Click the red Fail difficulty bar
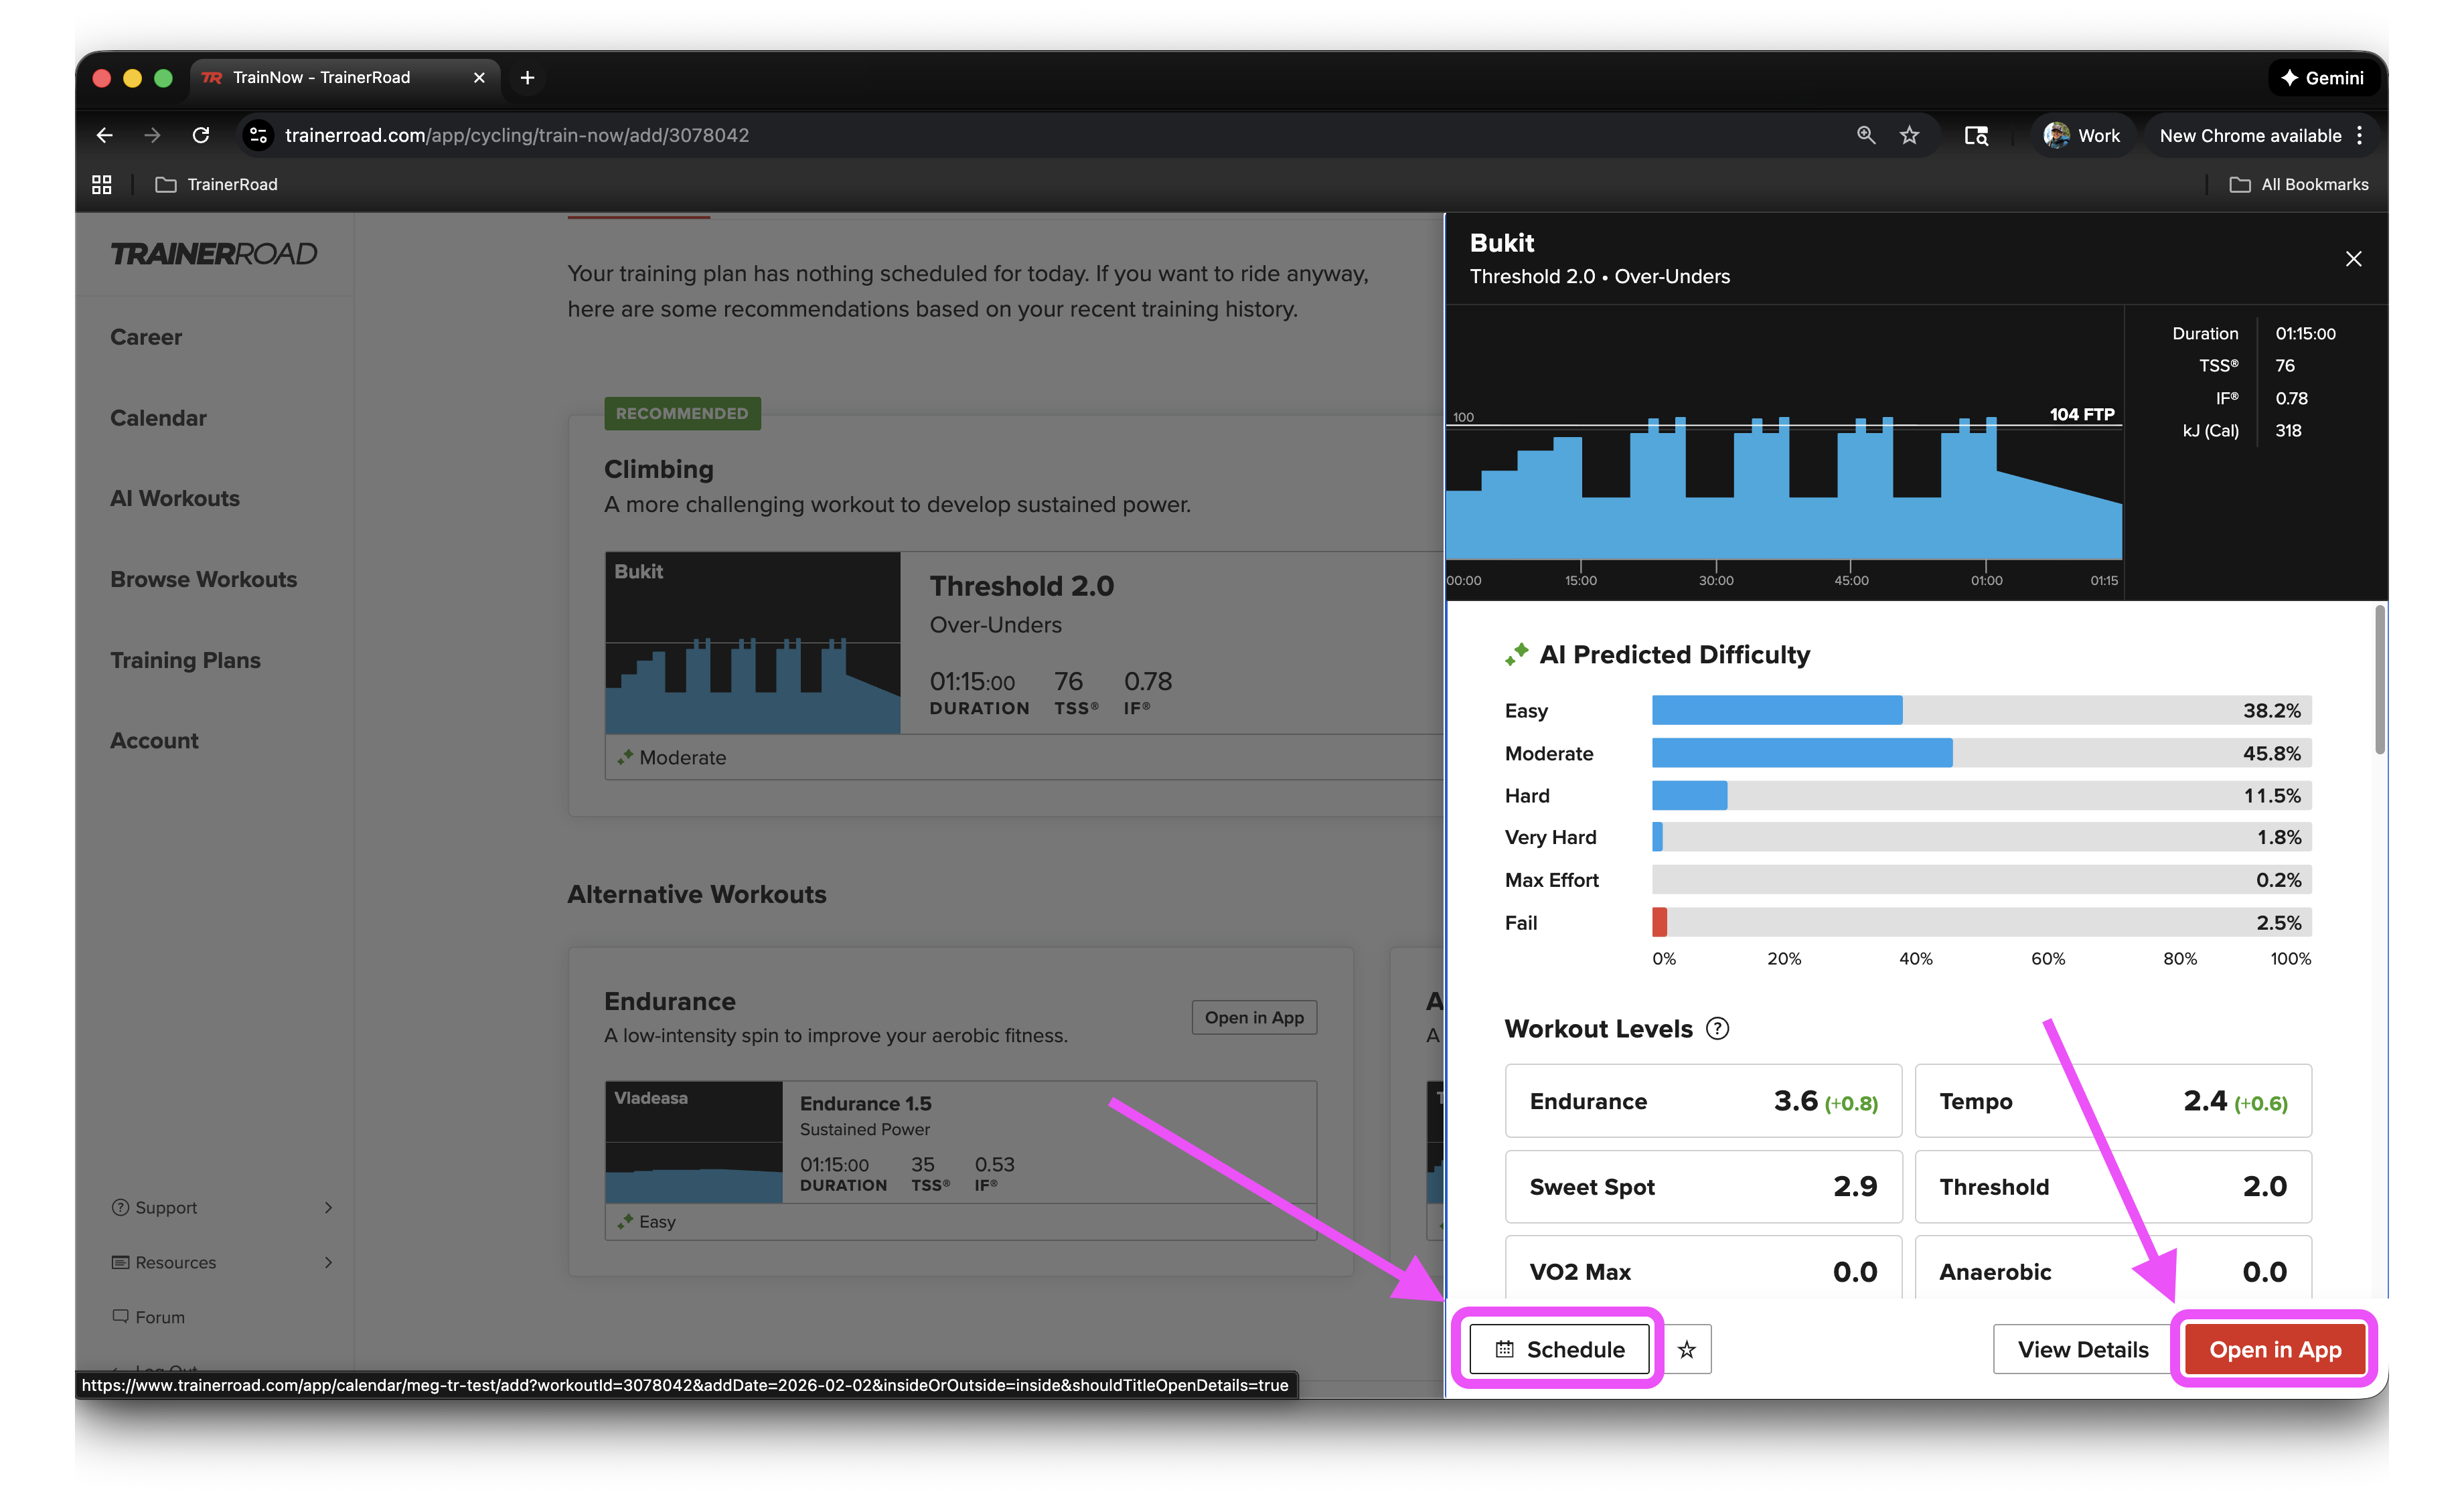 click(1659, 922)
